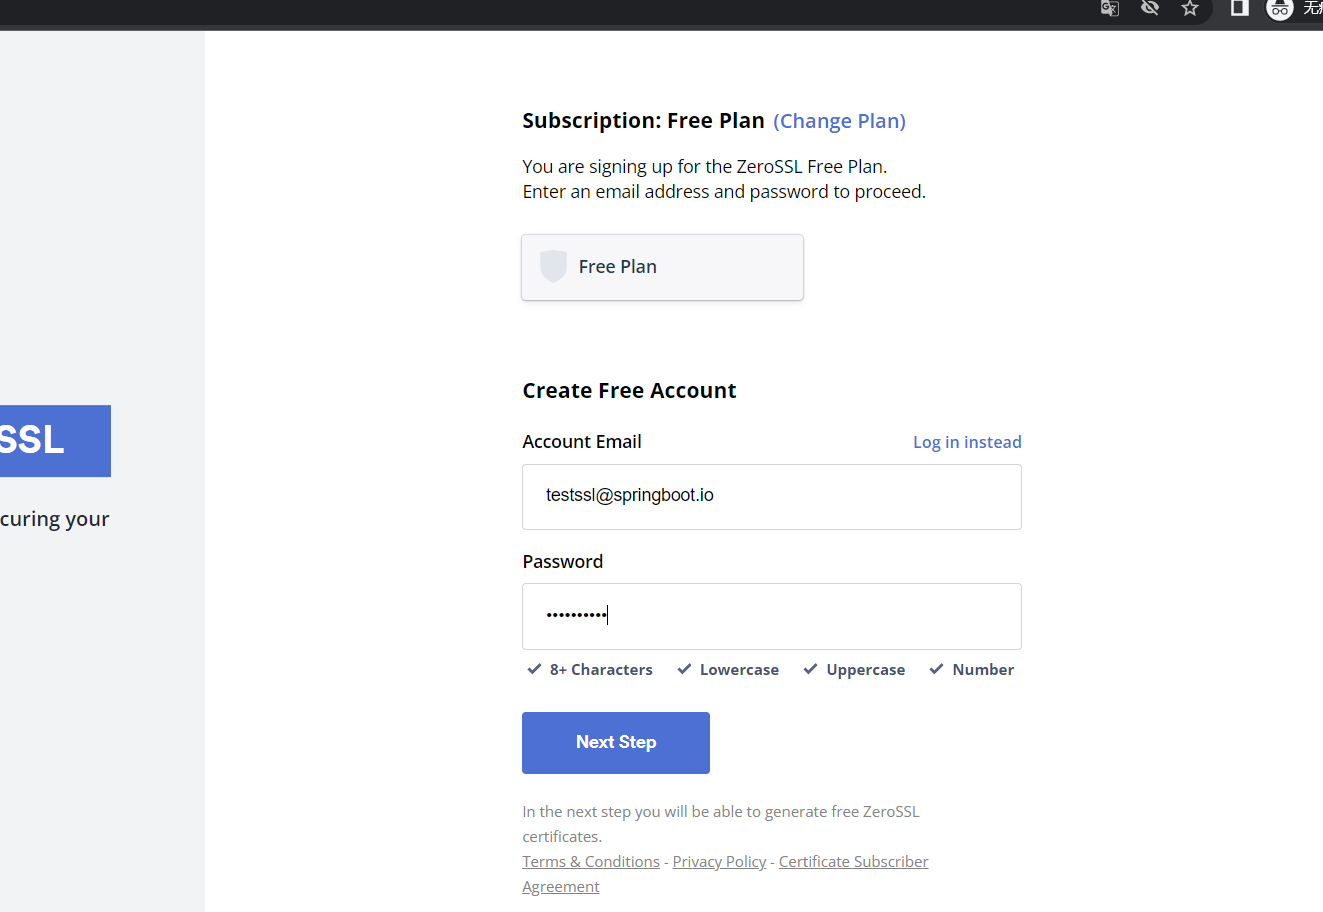Click the 'Create Free Account' heading
1323x912 pixels.
coord(629,391)
